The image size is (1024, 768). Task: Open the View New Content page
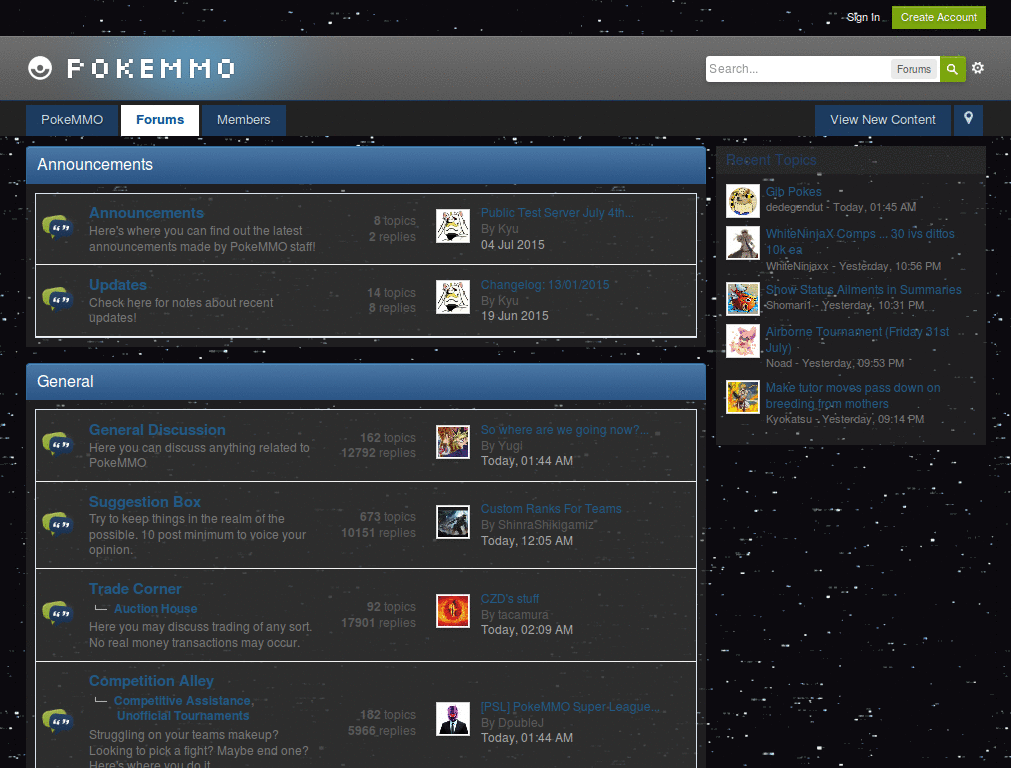(882, 119)
